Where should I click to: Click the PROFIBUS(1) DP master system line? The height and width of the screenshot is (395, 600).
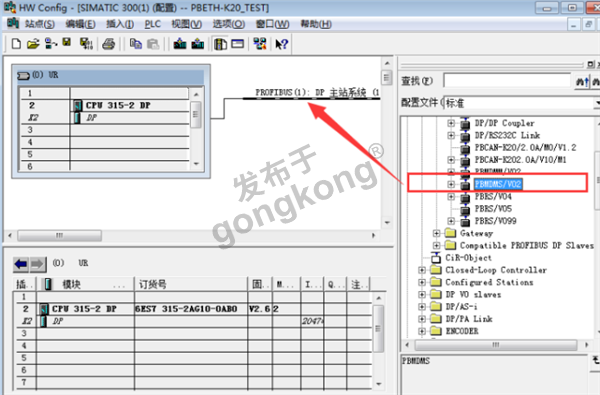[x=311, y=99]
